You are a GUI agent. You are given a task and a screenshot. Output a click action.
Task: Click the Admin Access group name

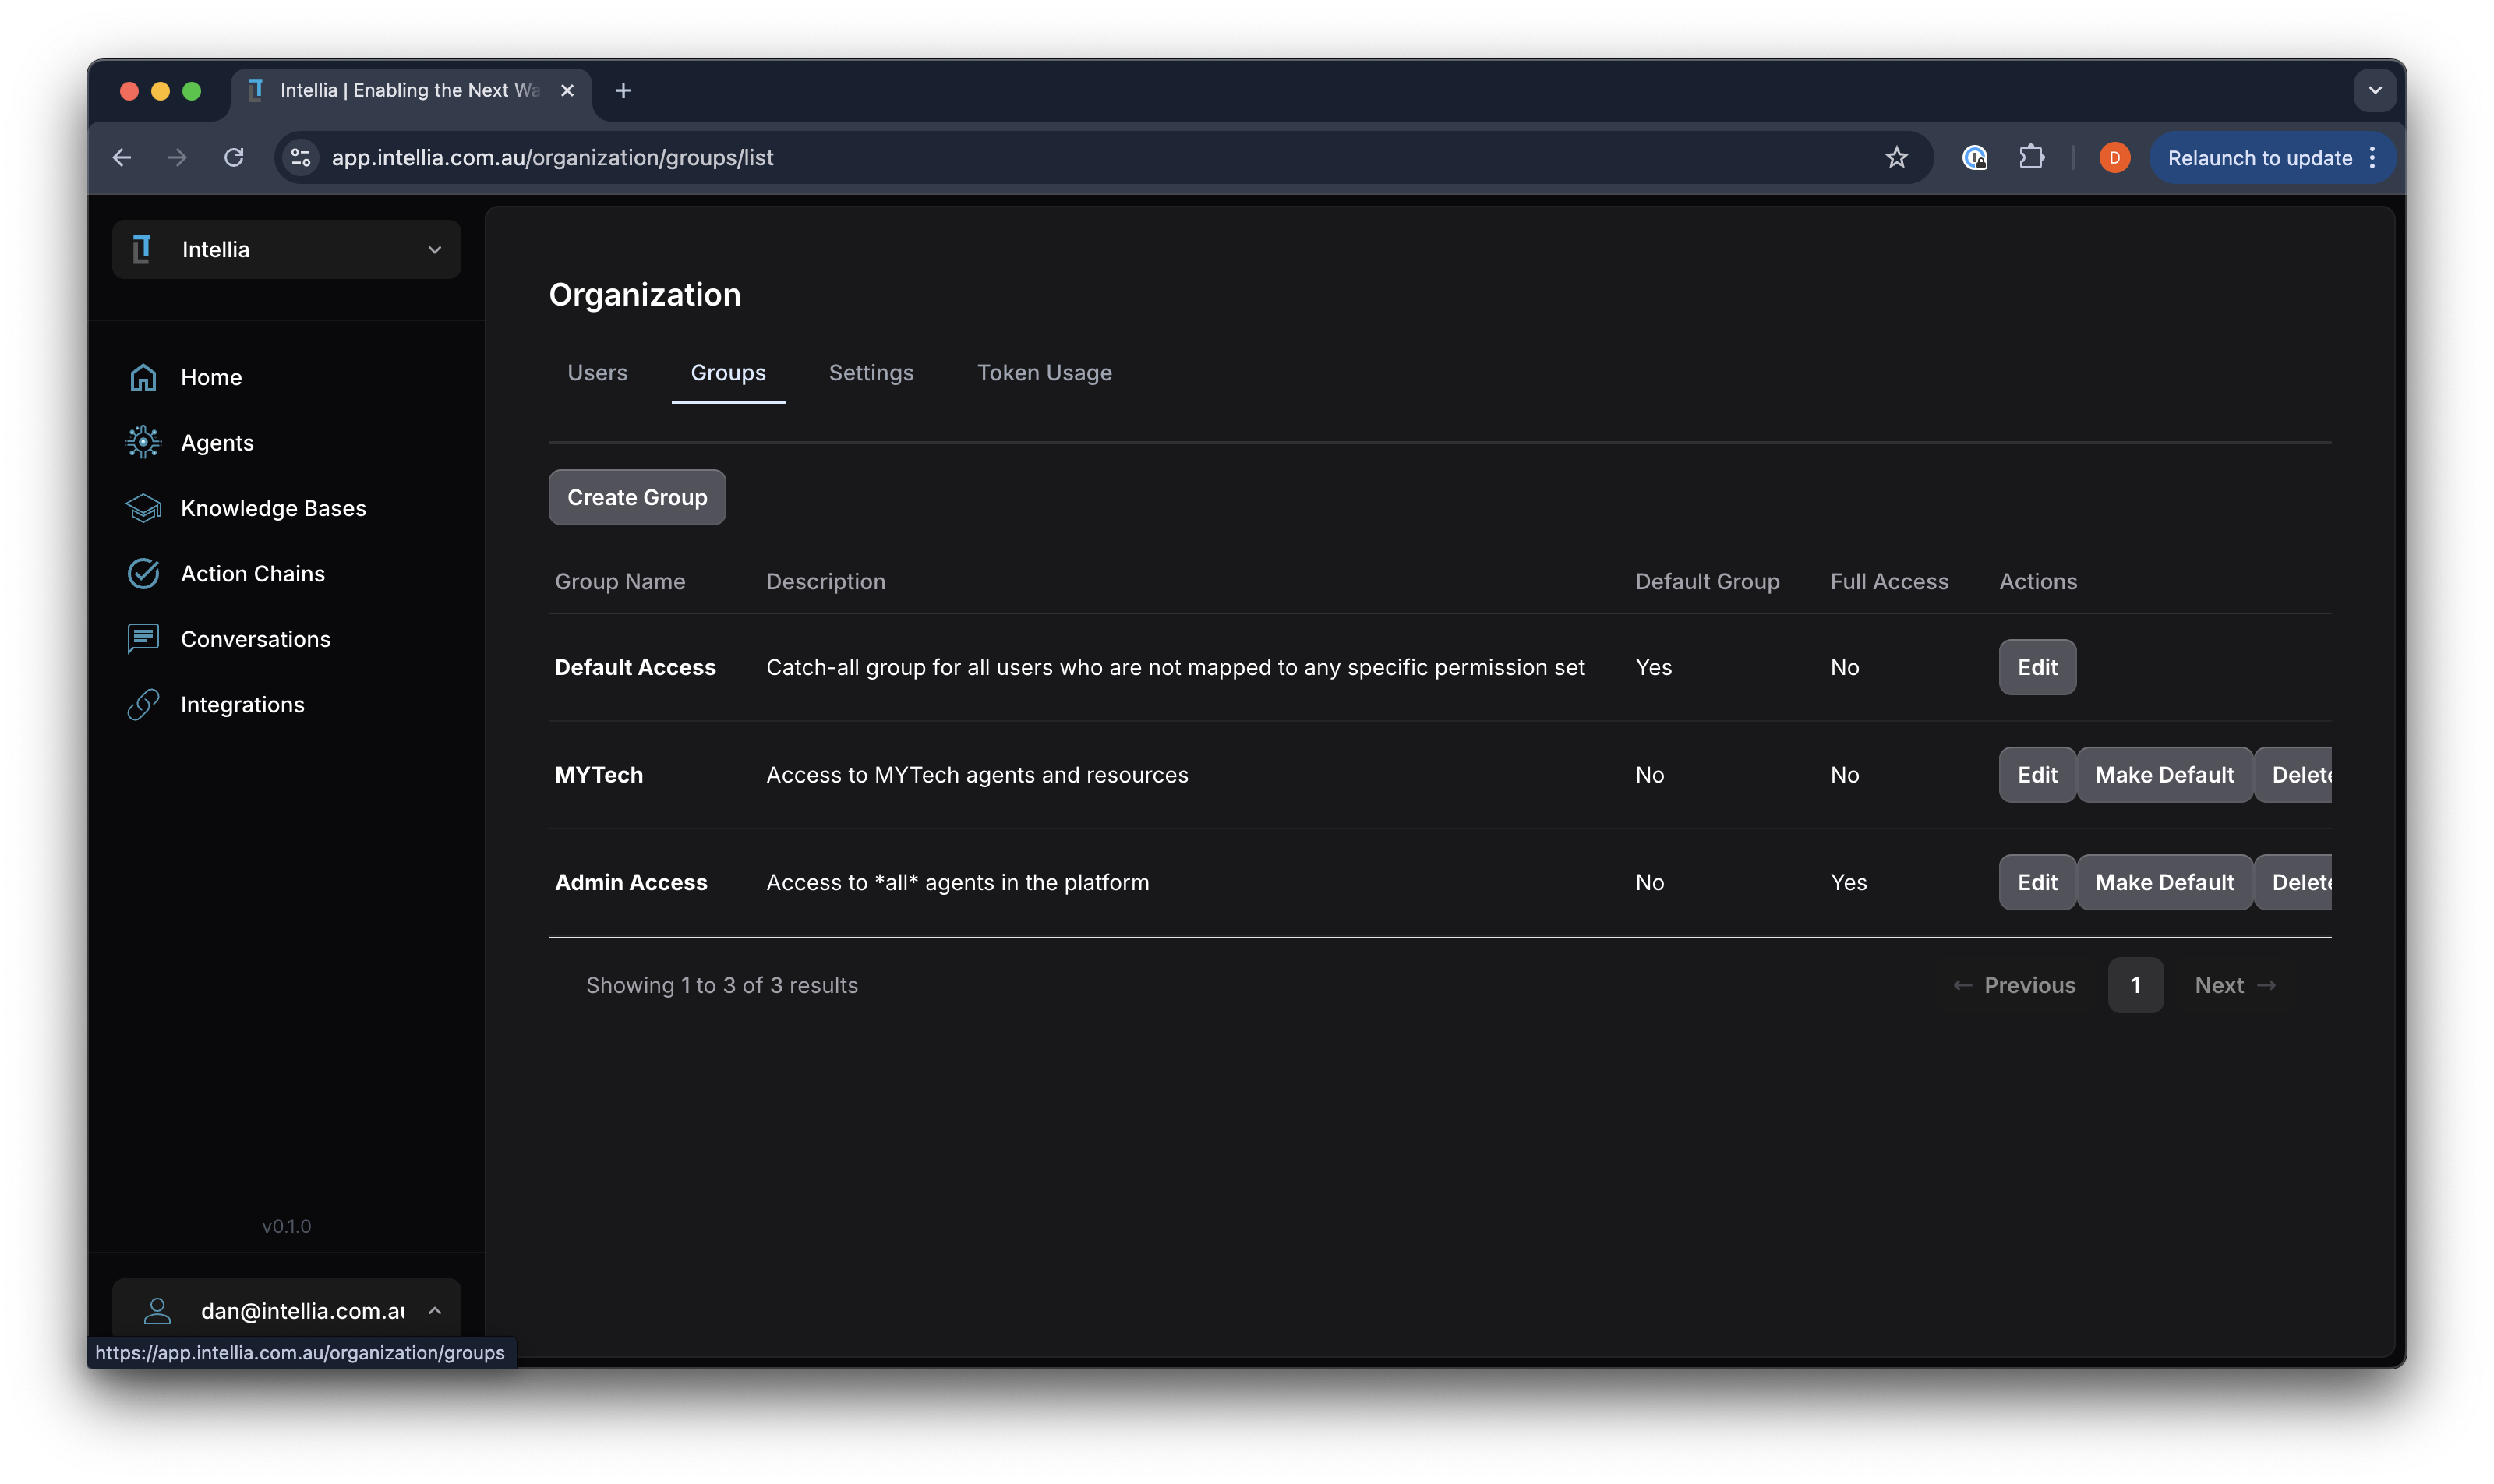point(631,882)
